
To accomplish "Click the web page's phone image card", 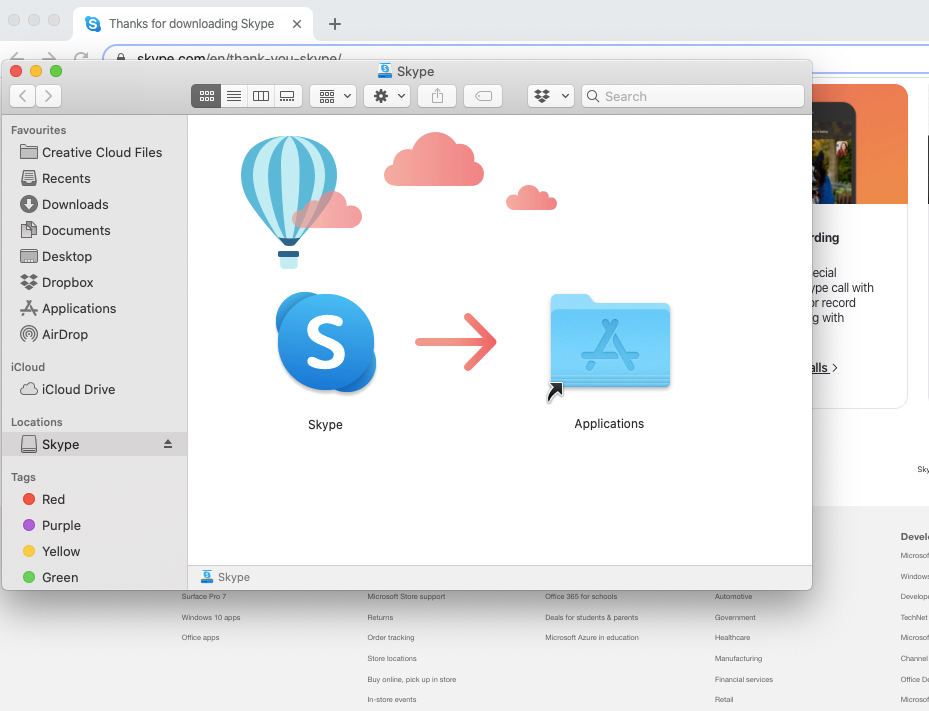I will (860, 144).
